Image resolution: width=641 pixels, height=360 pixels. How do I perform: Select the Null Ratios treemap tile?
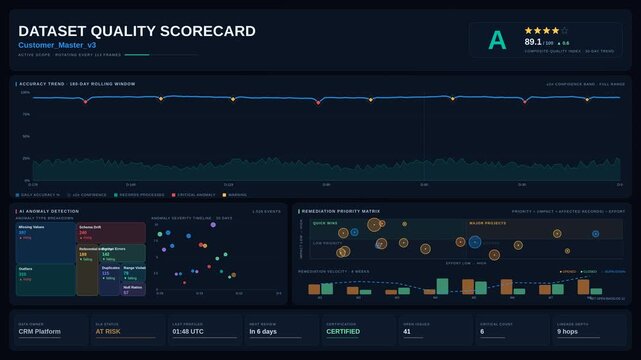click(x=133, y=289)
